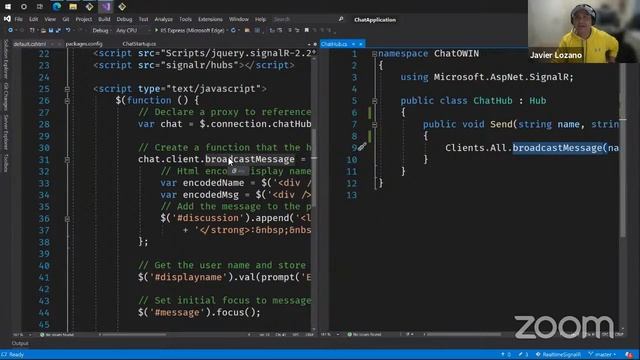Open the Test menu
The width and height of the screenshot is (640, 360).
(x=143, y=19)
